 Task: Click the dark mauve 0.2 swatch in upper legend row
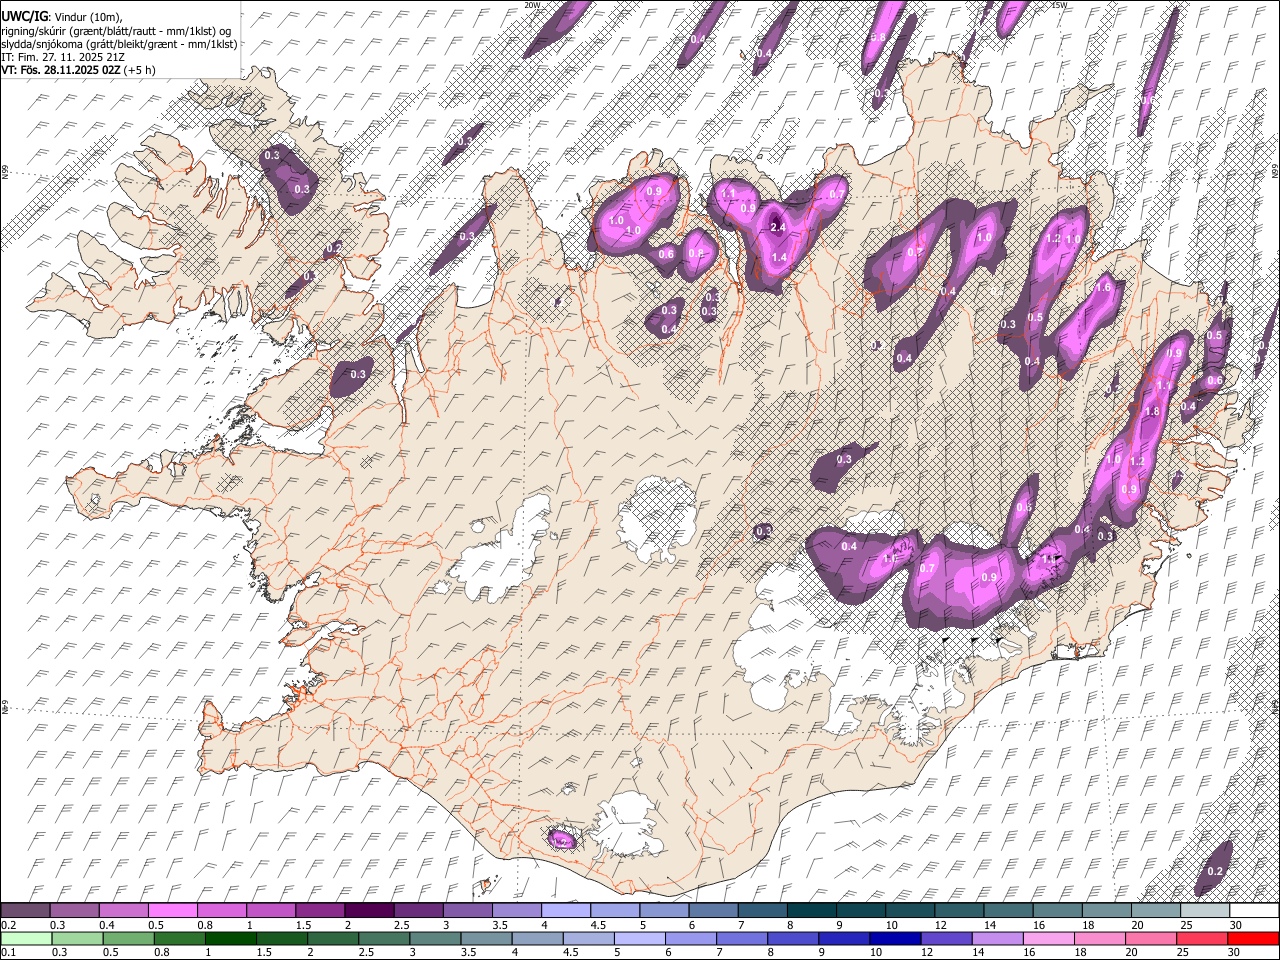(26, 910)
